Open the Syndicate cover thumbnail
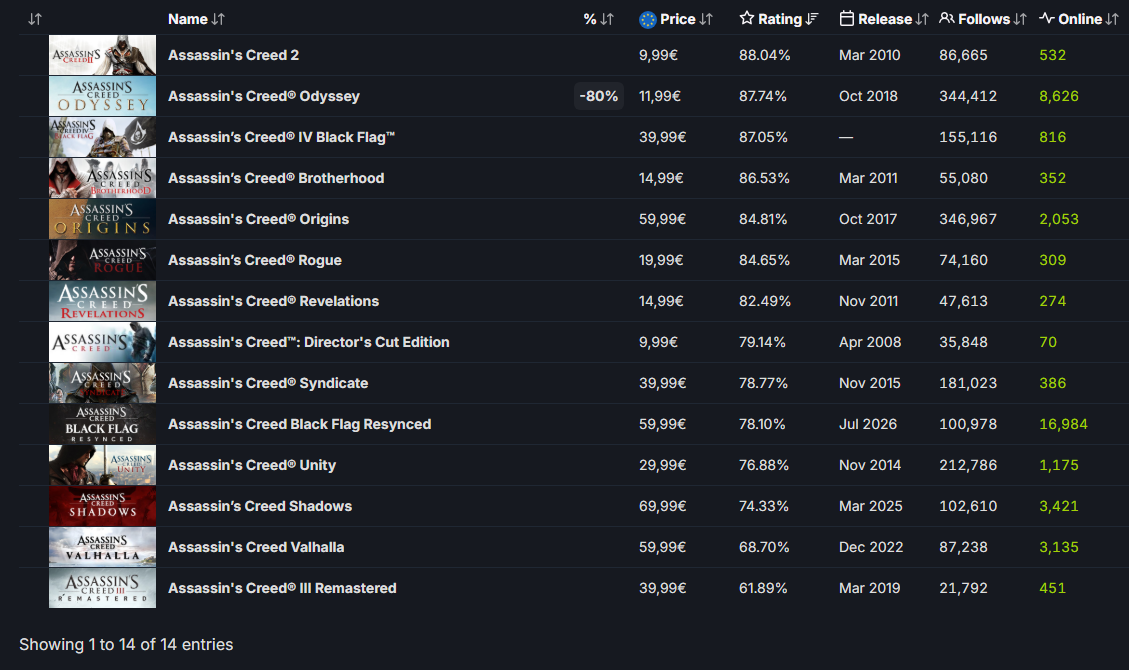The image size is (1129, 670). pyautogui.click(x=102, y=384)
